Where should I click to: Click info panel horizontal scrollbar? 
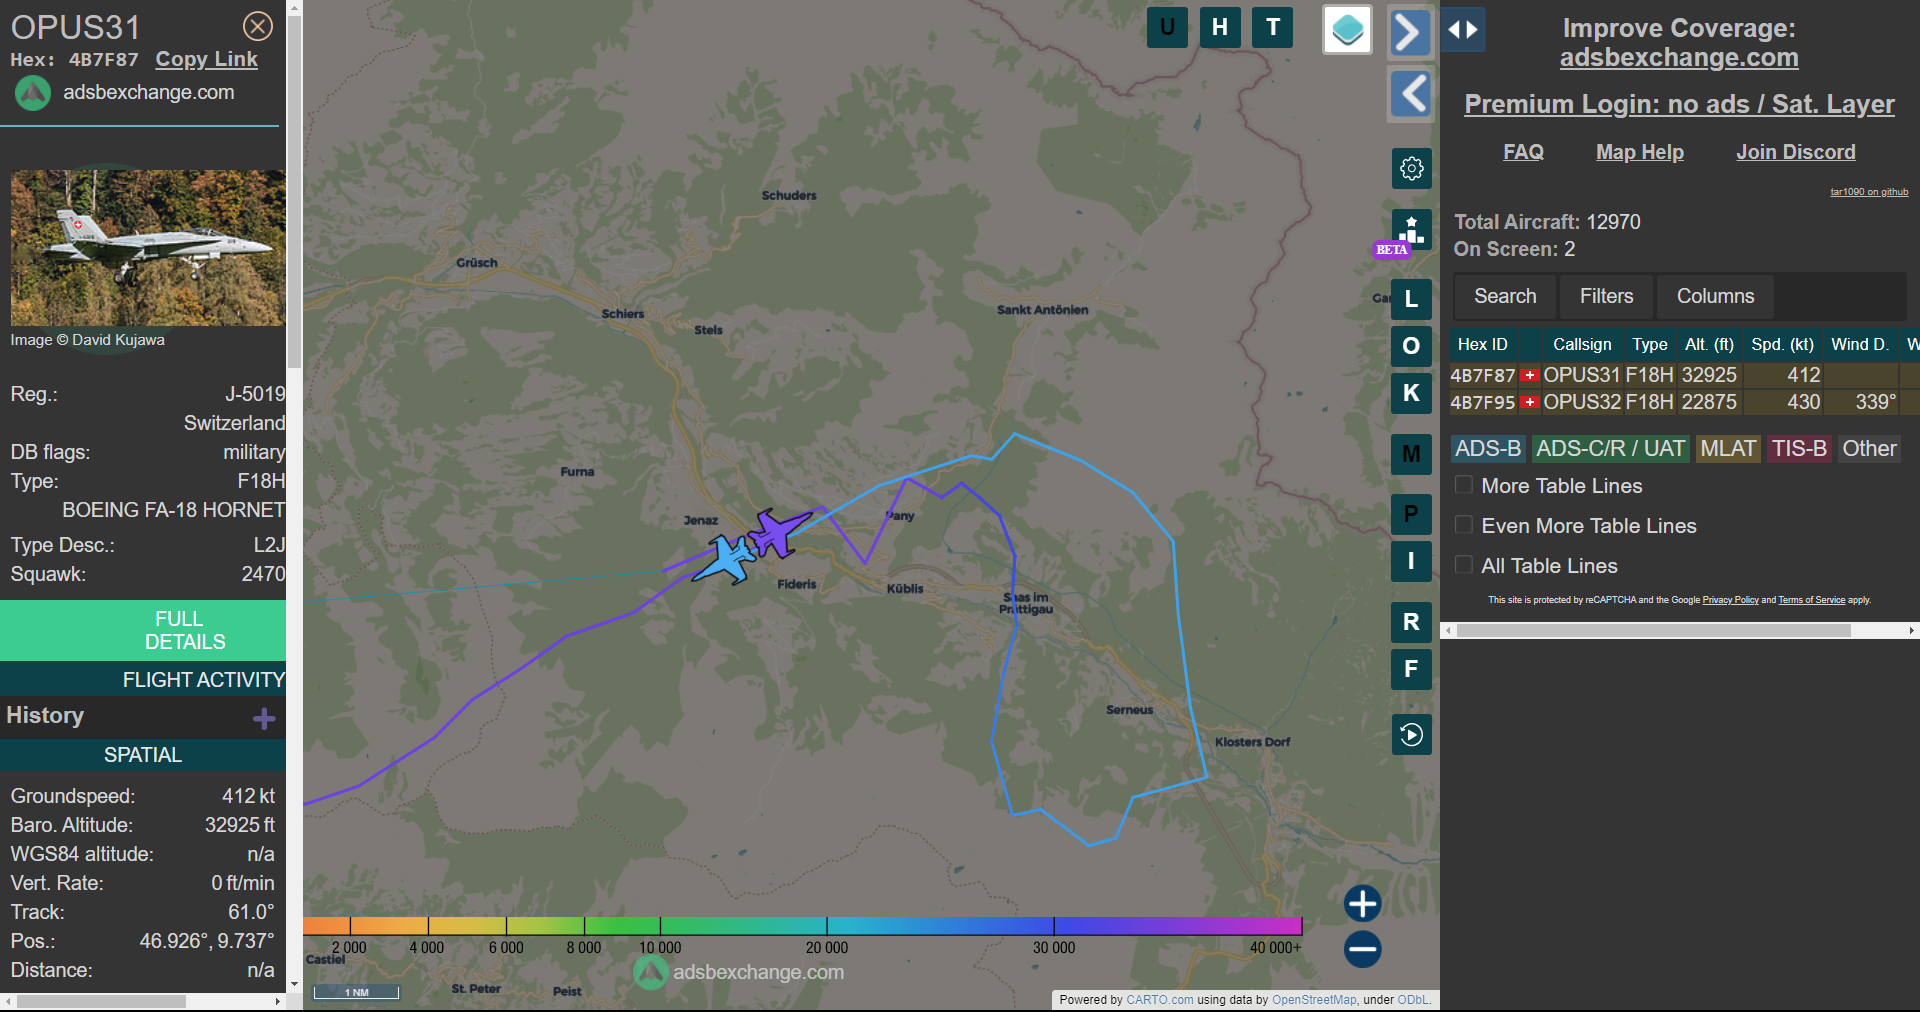click(101, 1001)
